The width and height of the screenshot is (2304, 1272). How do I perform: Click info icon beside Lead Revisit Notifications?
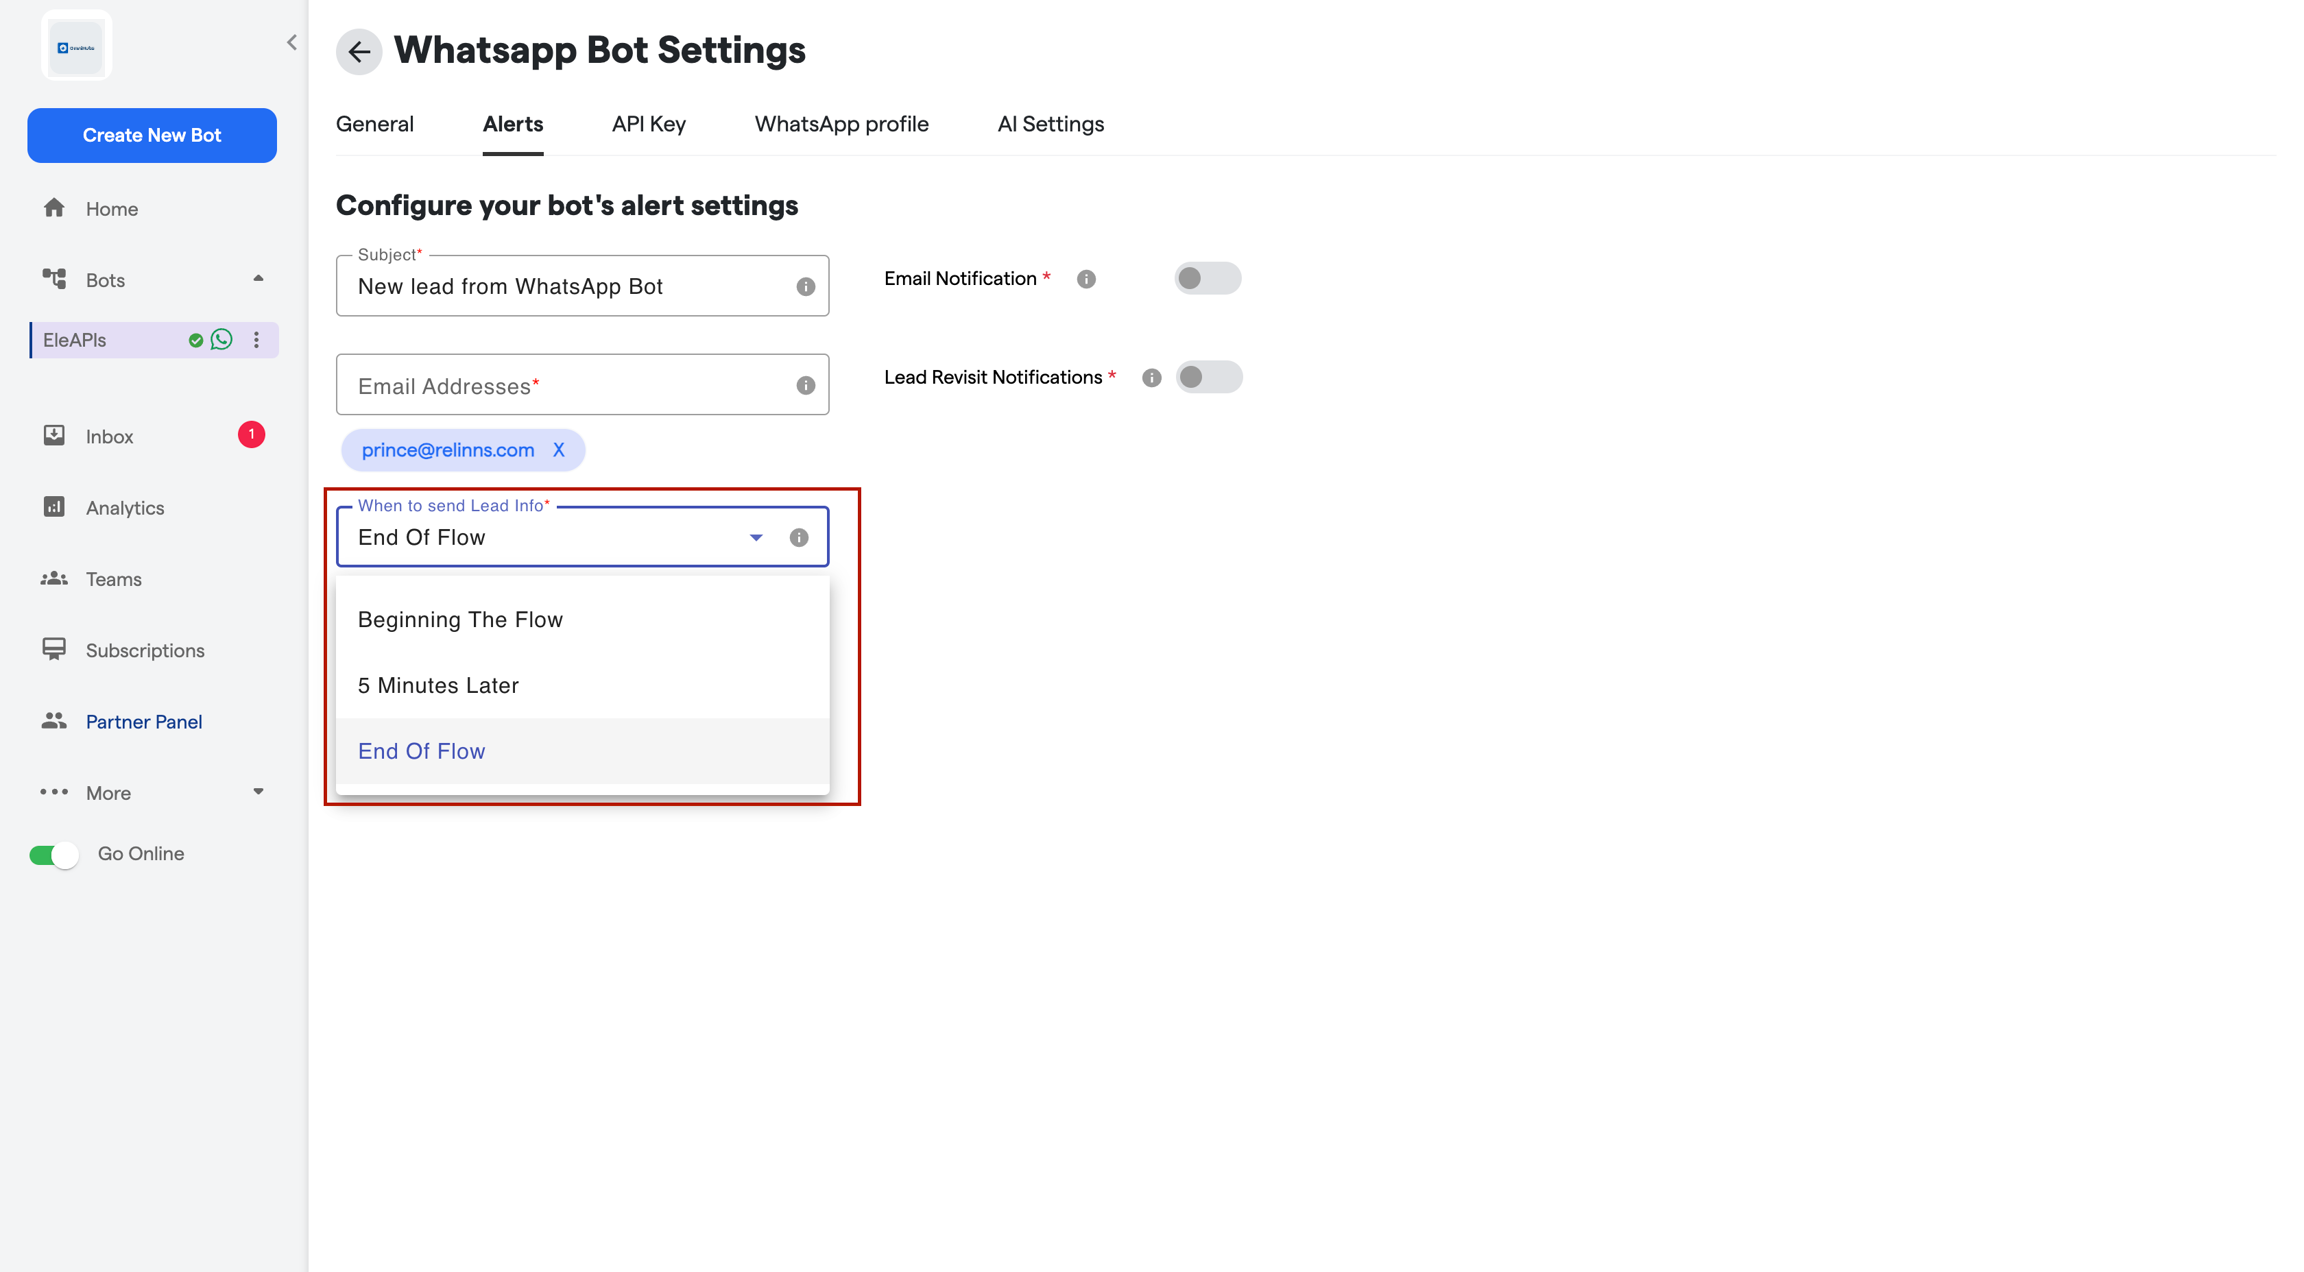(x=1152, y=378)
